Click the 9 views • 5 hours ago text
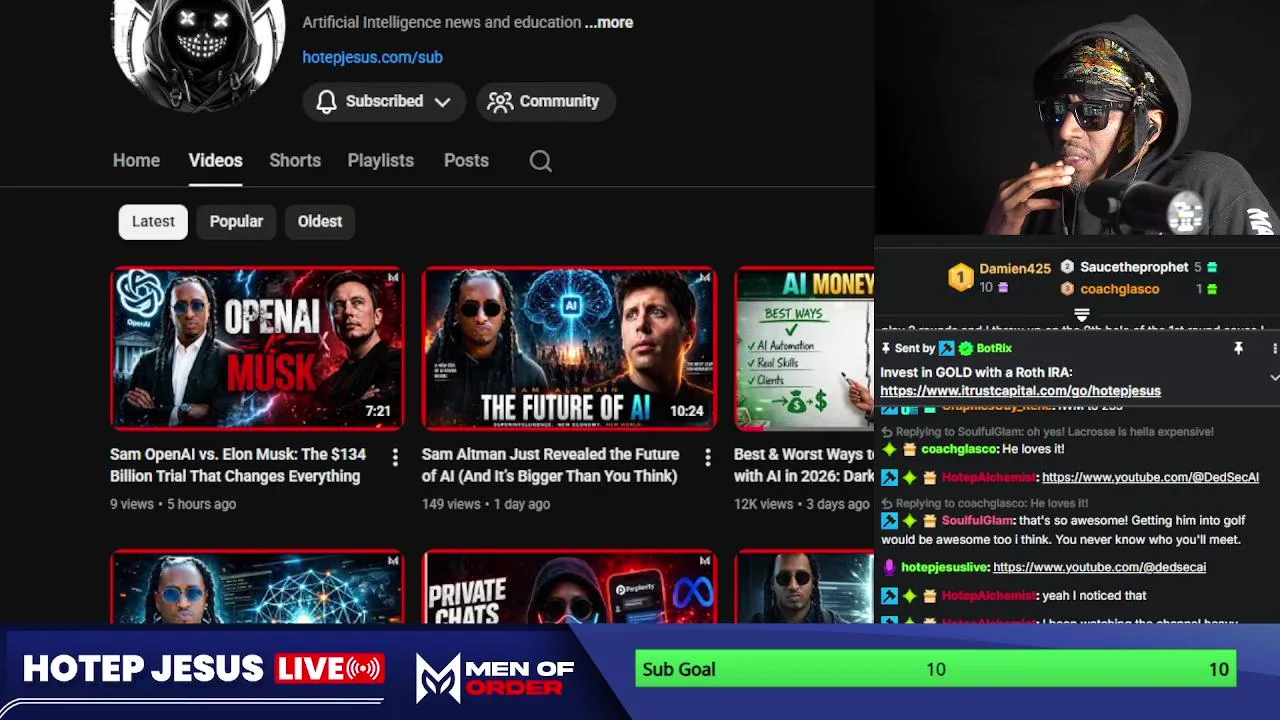Image resolution: width=1280 pixels, height=720 pixels. pos(173,504)
